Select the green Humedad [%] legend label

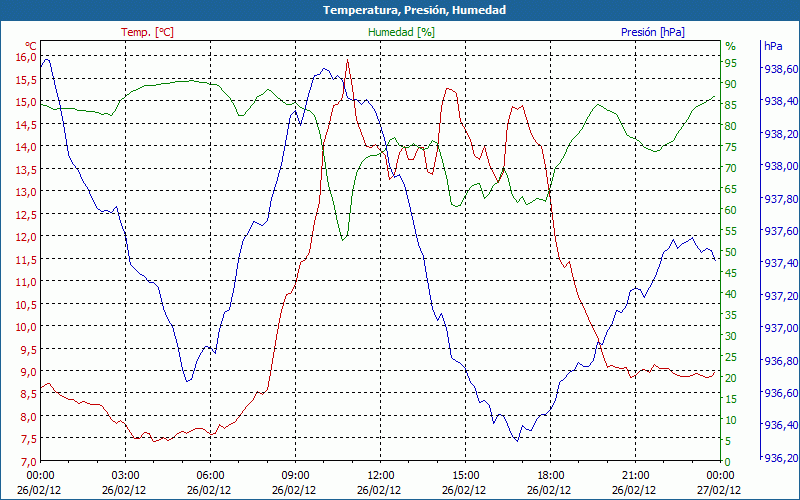(x=402, y=32)
